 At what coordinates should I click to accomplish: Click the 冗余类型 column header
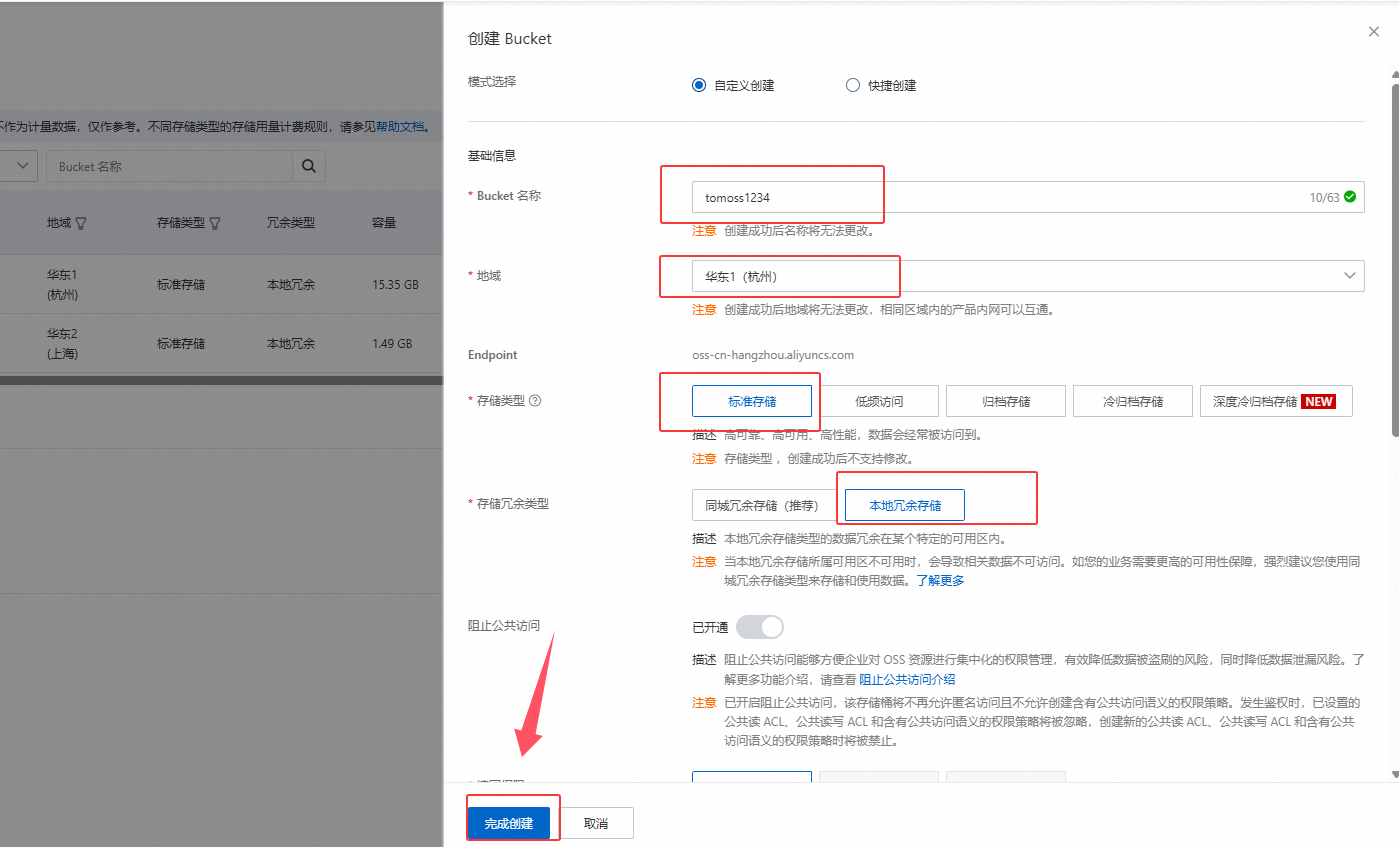click(x=291, y=223)
